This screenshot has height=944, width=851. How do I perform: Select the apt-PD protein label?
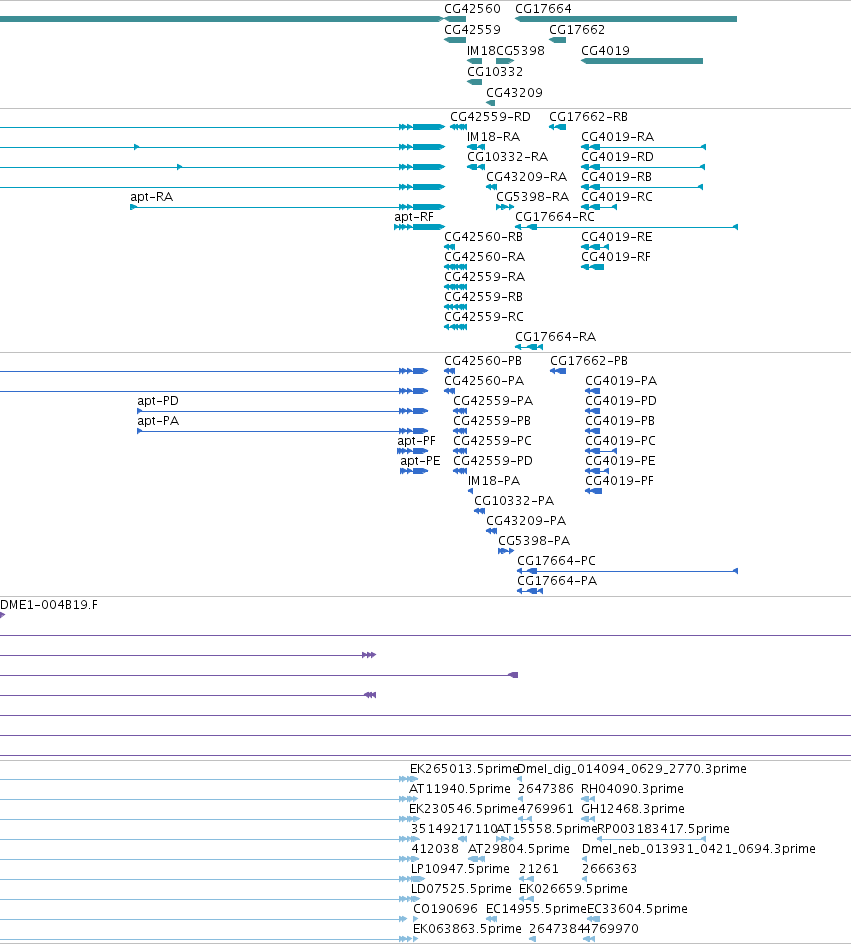(158, 401)
